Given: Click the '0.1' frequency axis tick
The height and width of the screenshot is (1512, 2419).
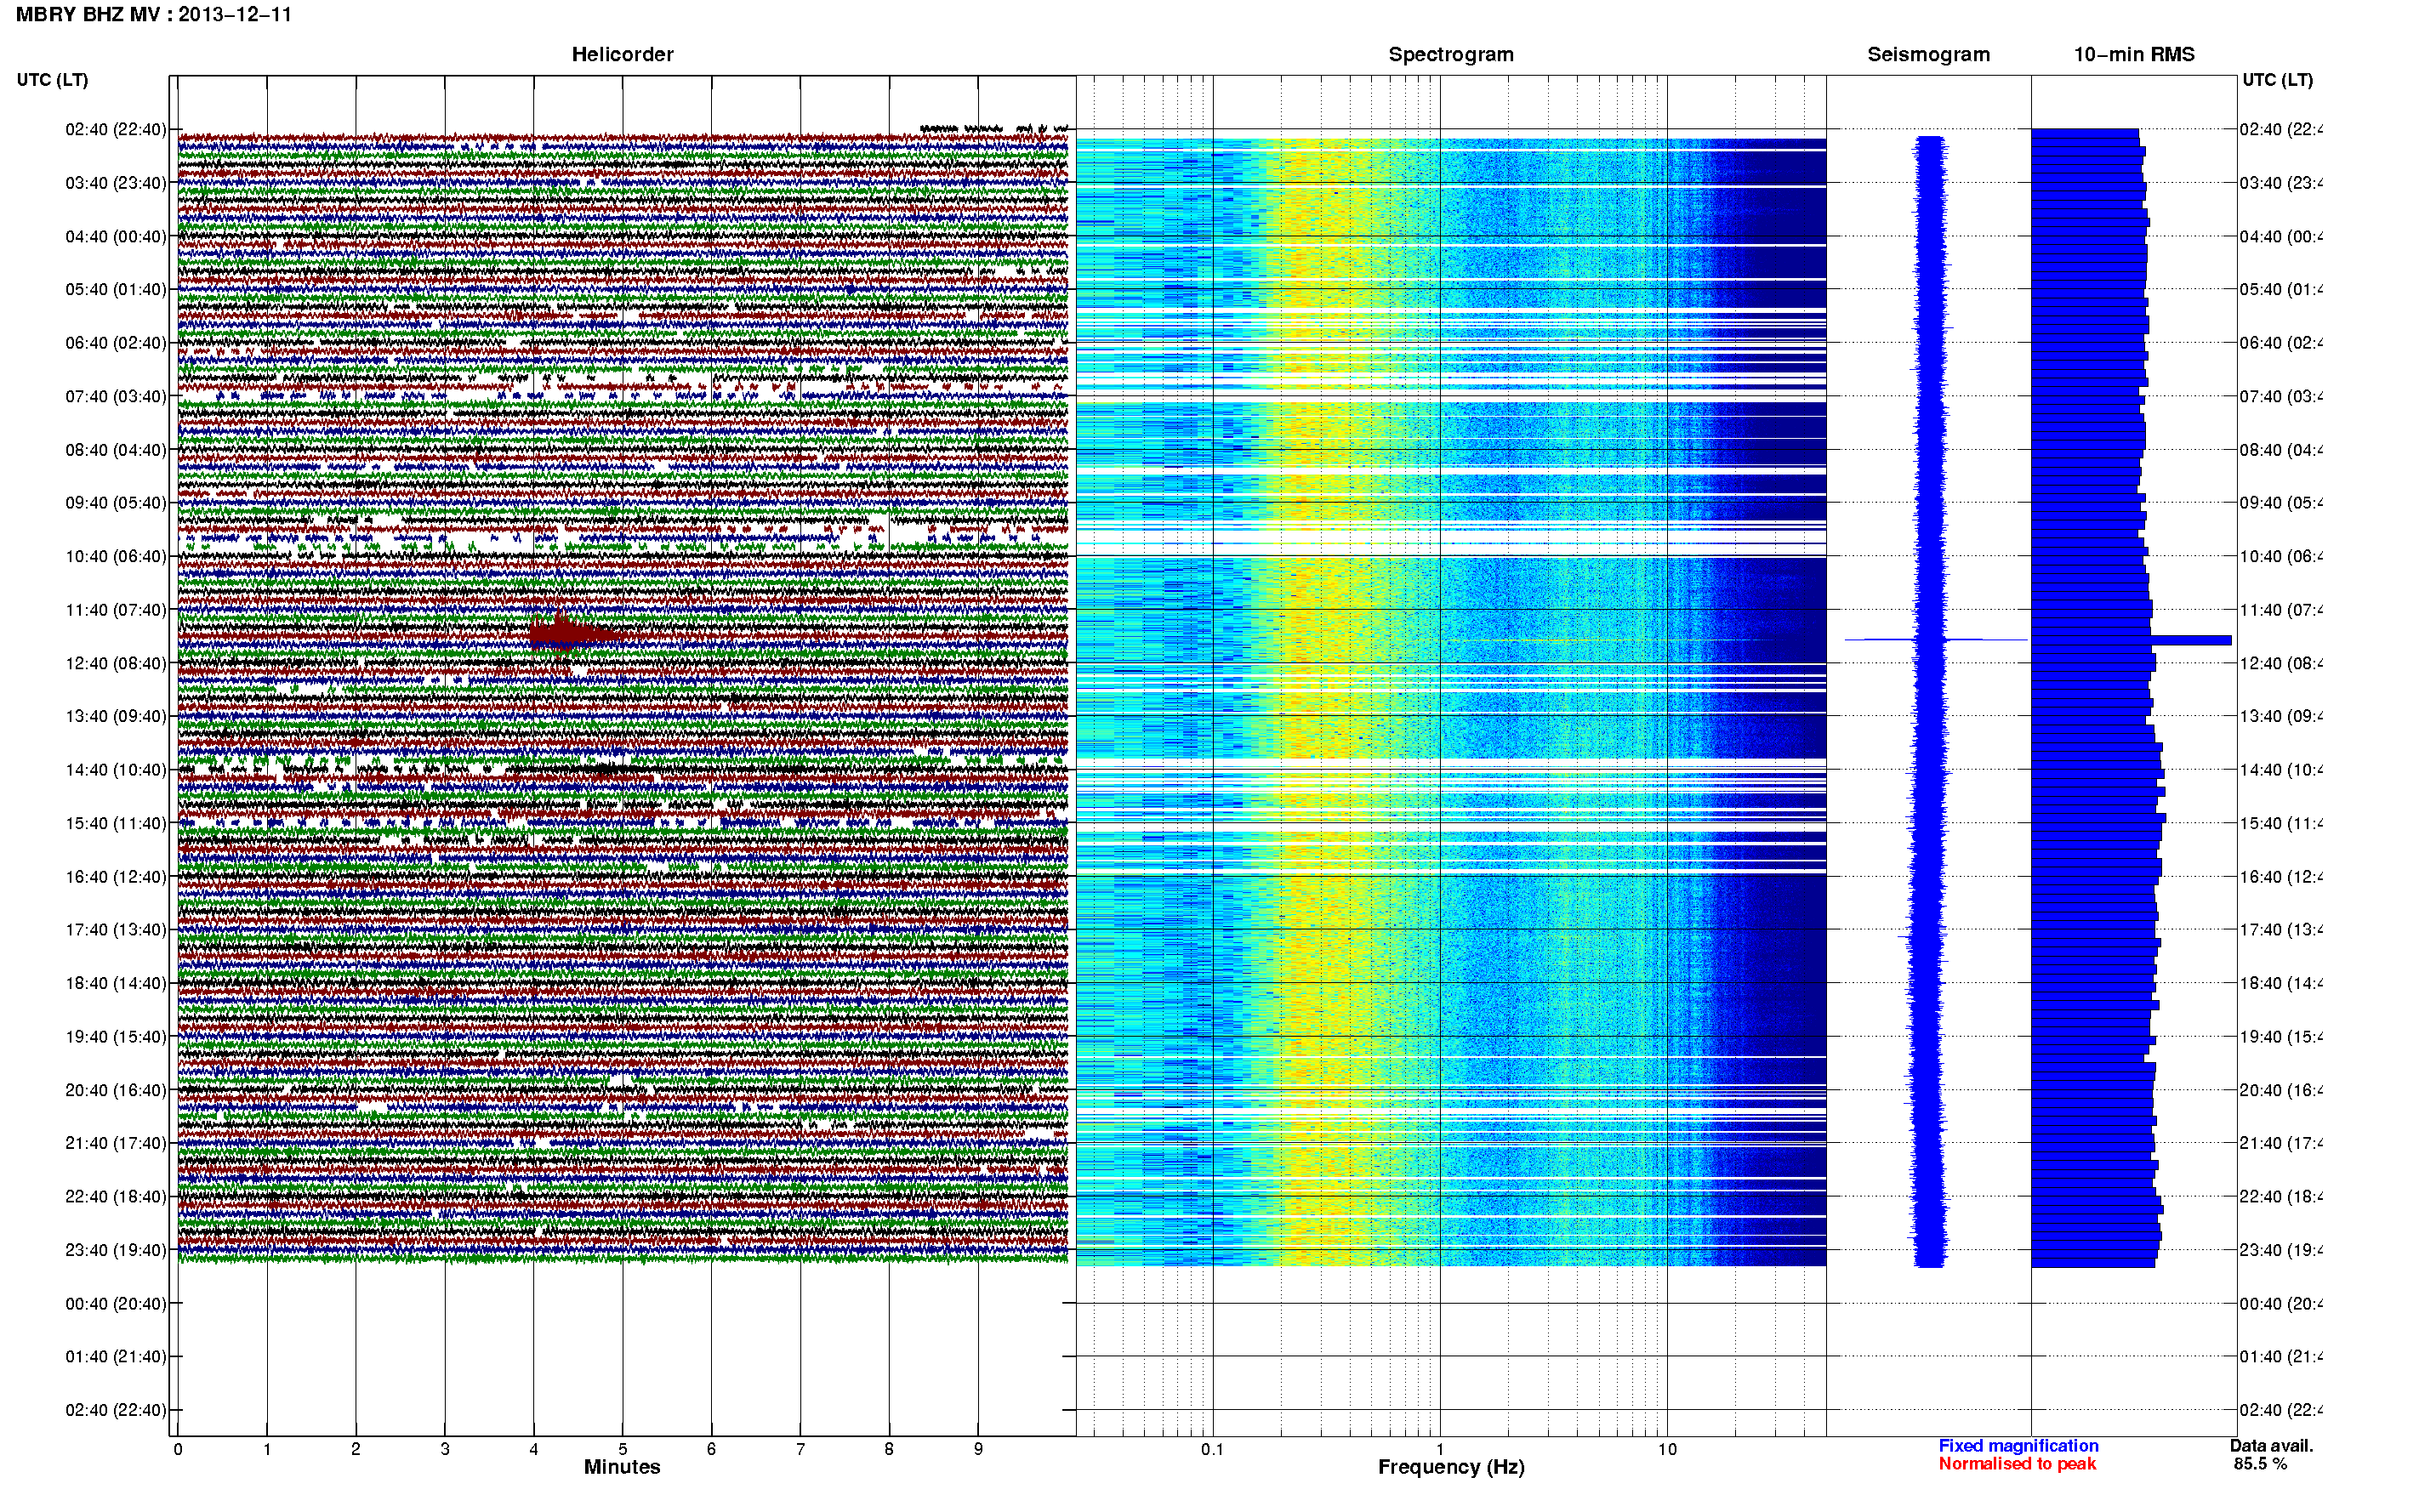Looking at the screenshot, I should [x=1212, y=1450].
